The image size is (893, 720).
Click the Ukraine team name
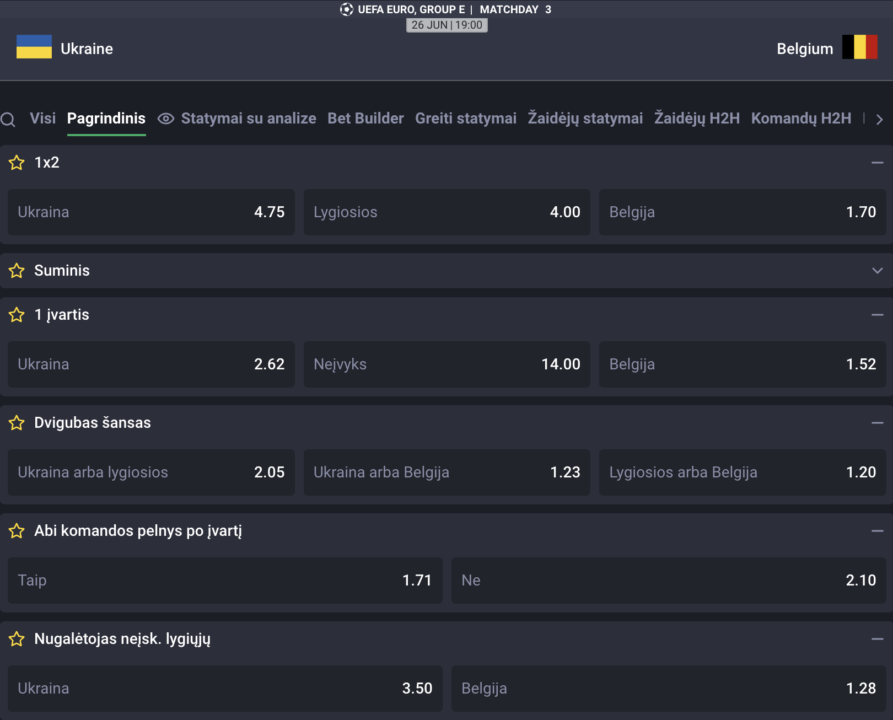[x=87, y=49]
